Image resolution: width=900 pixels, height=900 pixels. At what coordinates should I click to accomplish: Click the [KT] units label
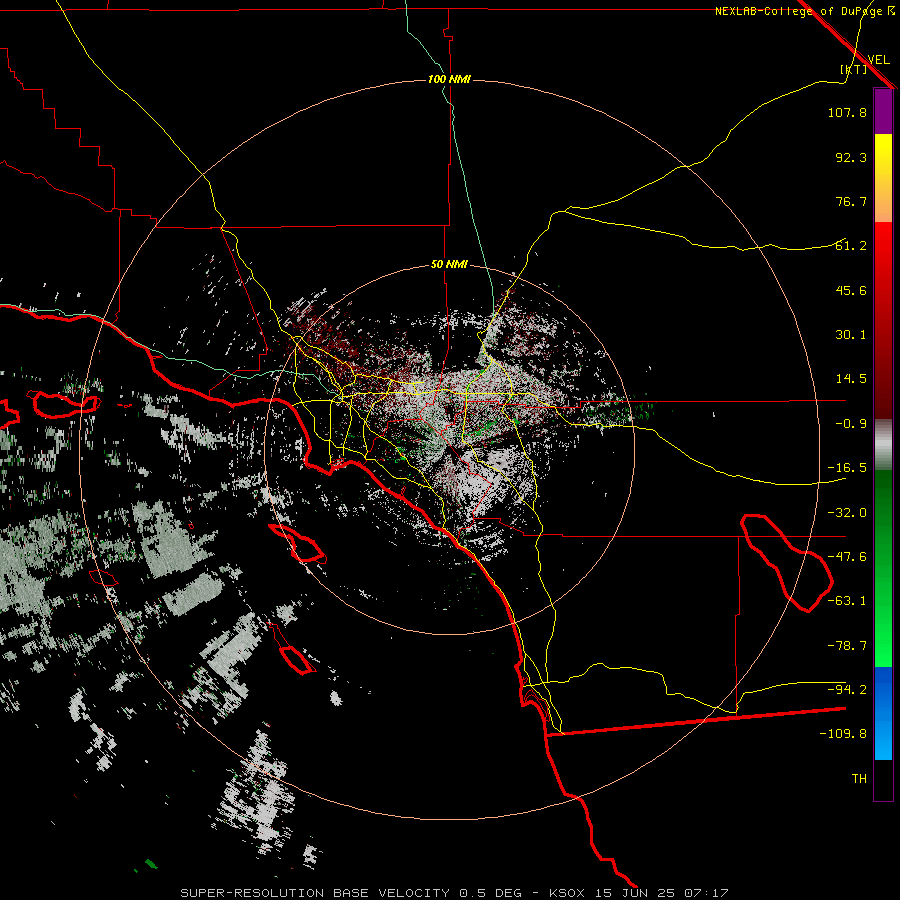tap(854, 69)
